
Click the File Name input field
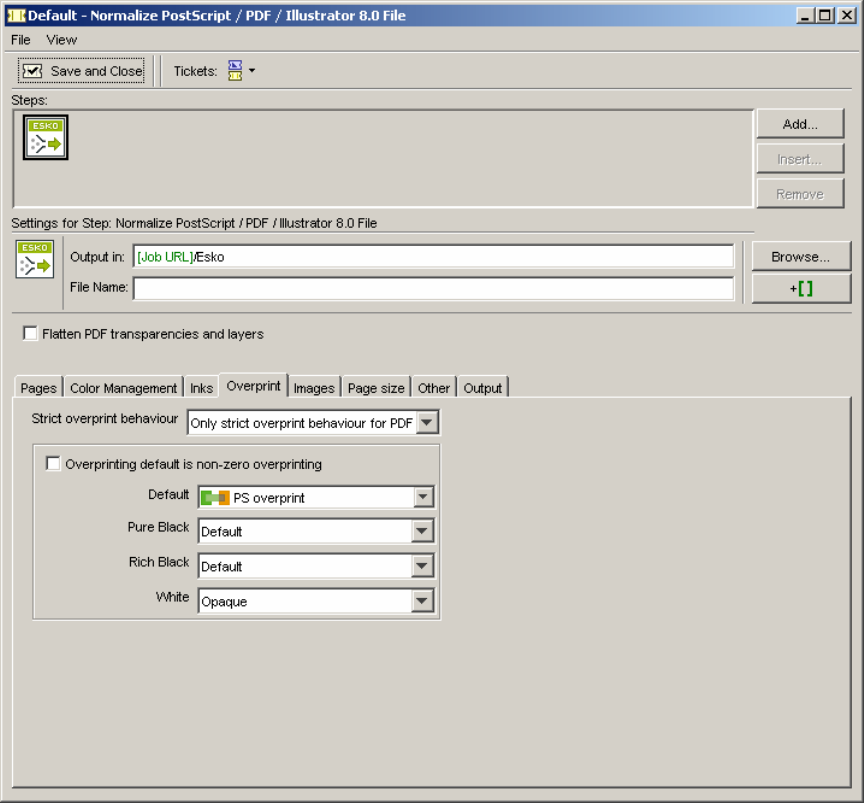click(433, 288)
